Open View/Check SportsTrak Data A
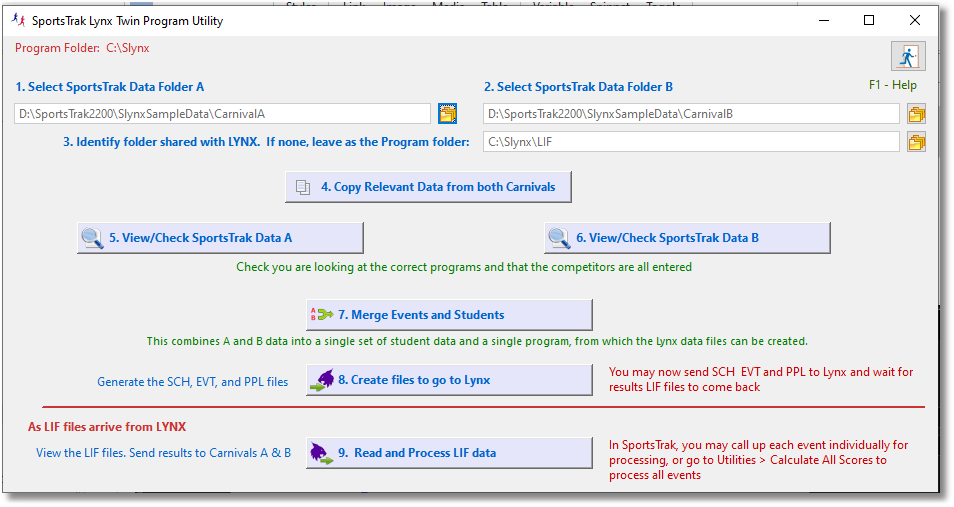Viewport: 954px width, 507px height. 220,238
